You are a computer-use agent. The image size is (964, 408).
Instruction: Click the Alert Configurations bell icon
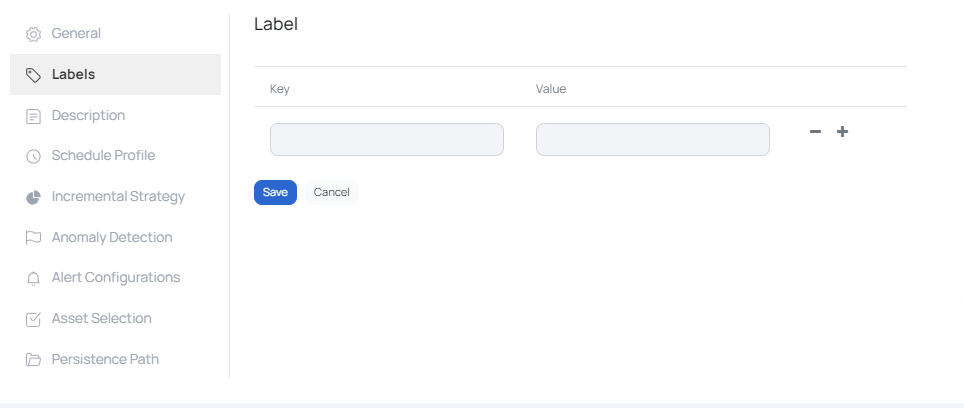pos(33,278)
